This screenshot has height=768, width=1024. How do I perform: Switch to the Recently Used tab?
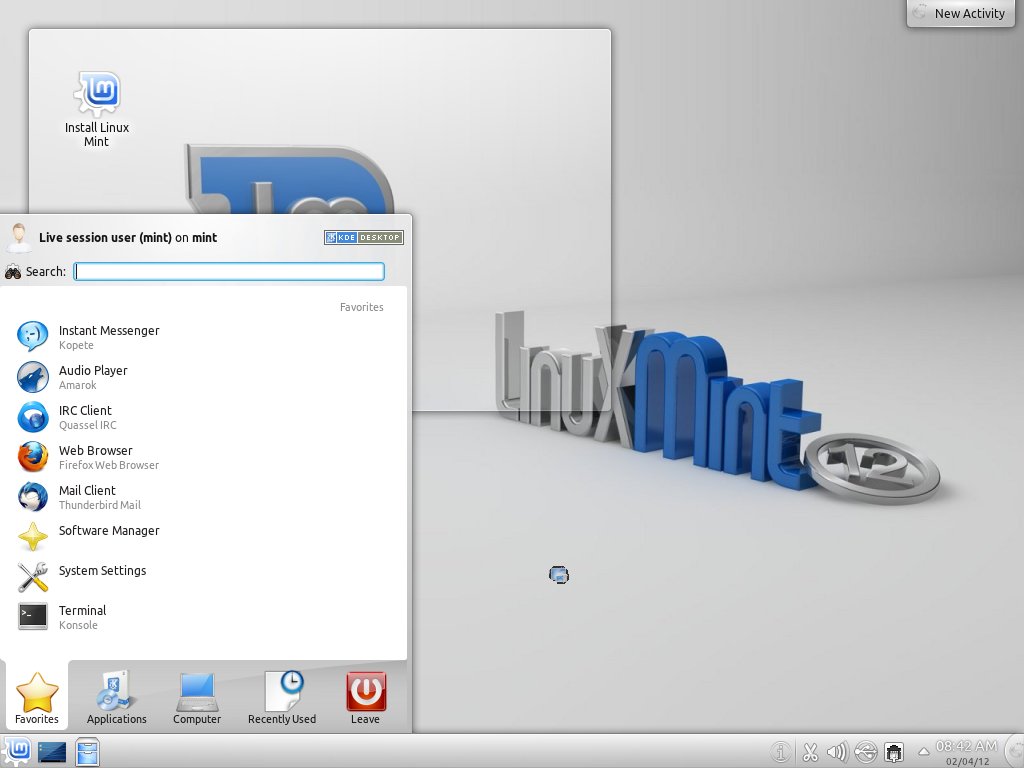281,697
